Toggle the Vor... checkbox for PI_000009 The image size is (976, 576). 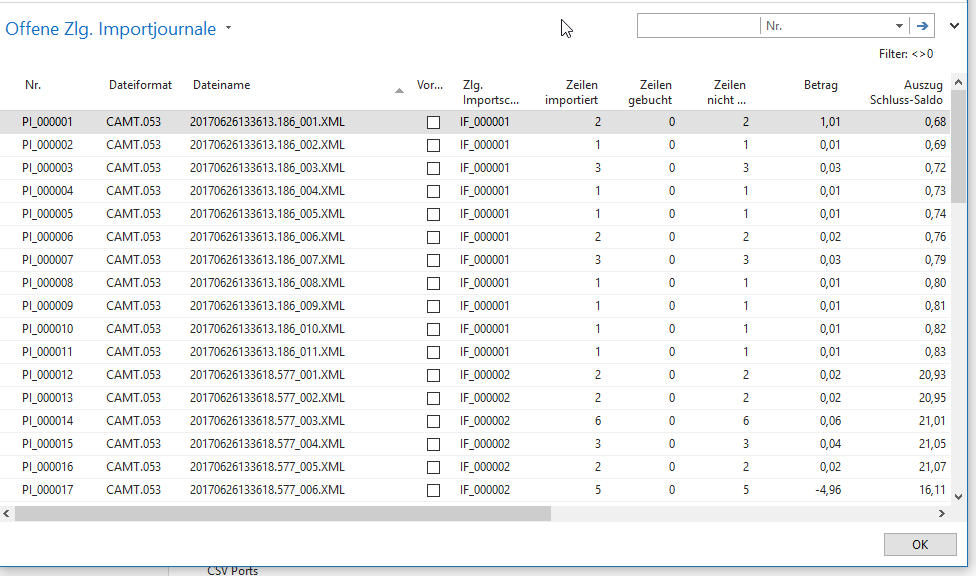tap(433, 307)
